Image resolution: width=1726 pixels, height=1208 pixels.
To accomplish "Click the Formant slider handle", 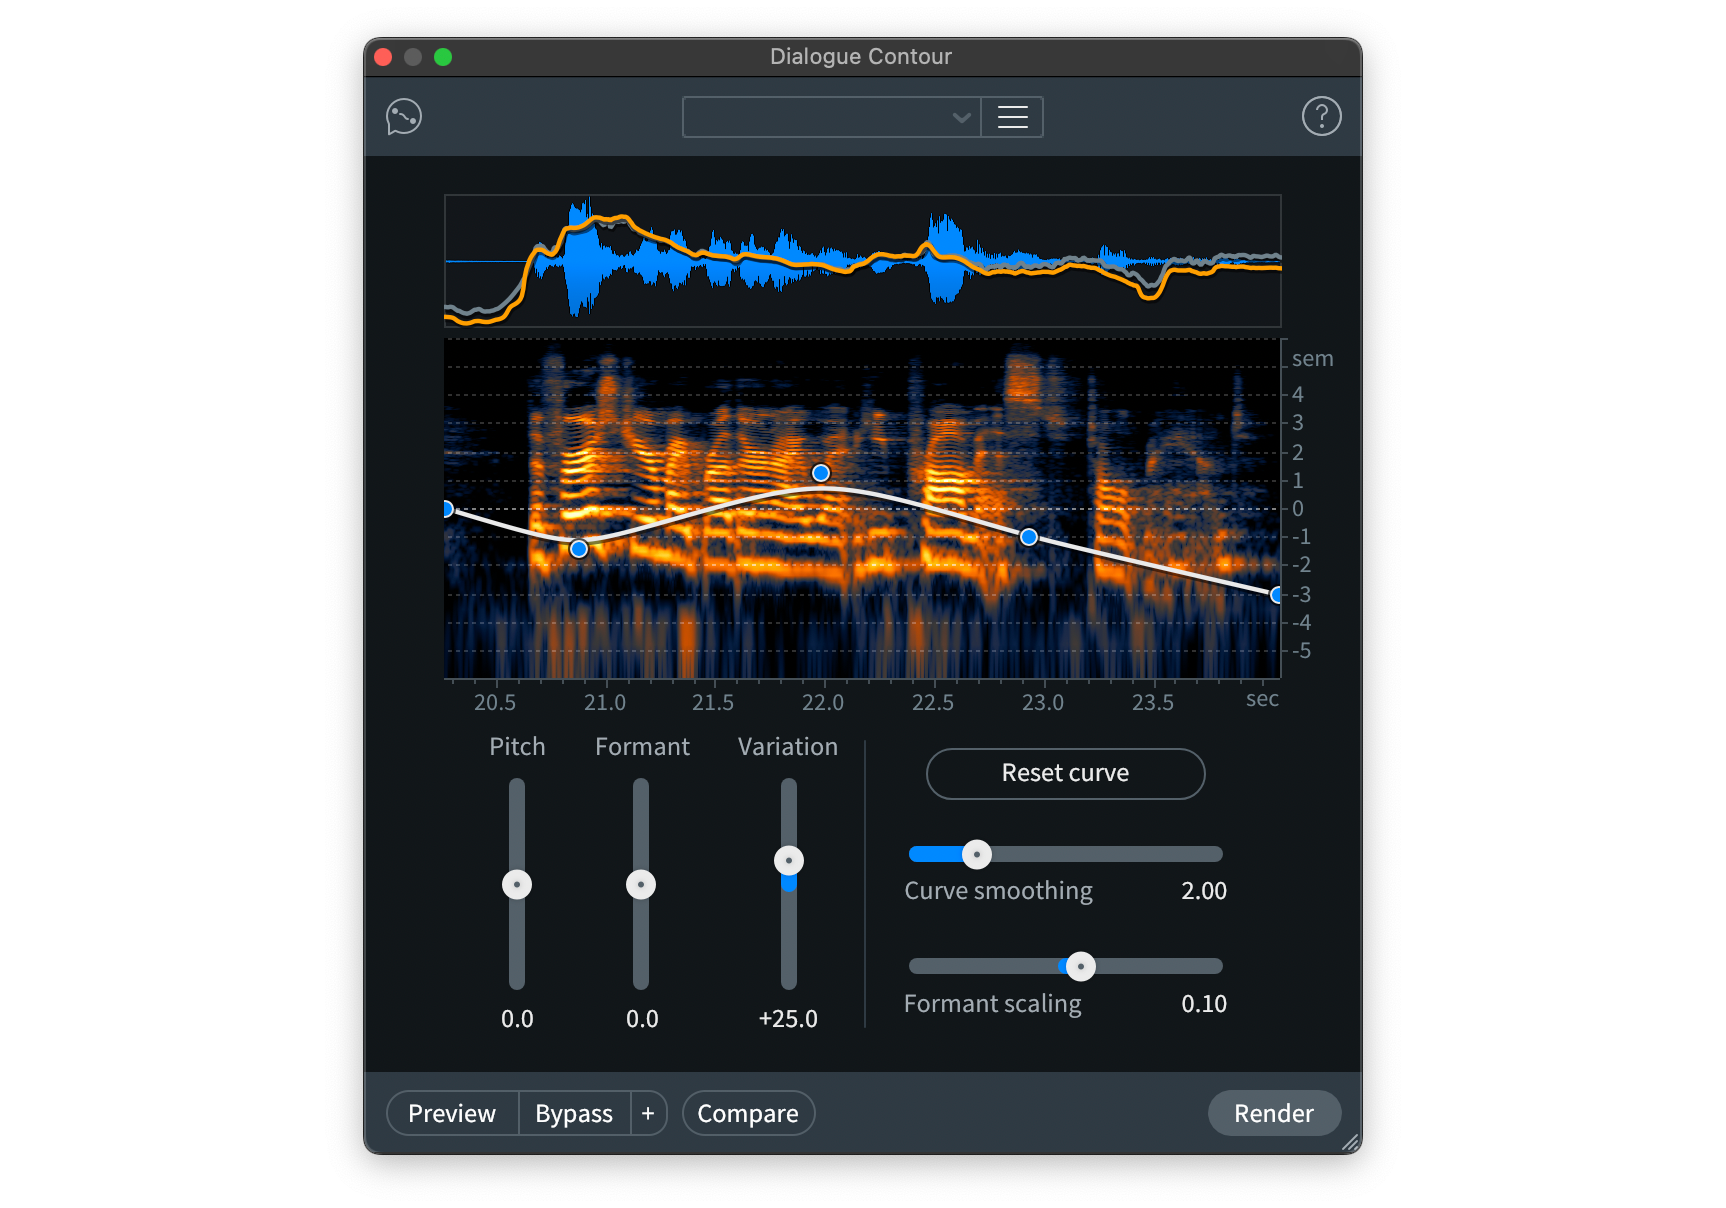I will [641, 885].
